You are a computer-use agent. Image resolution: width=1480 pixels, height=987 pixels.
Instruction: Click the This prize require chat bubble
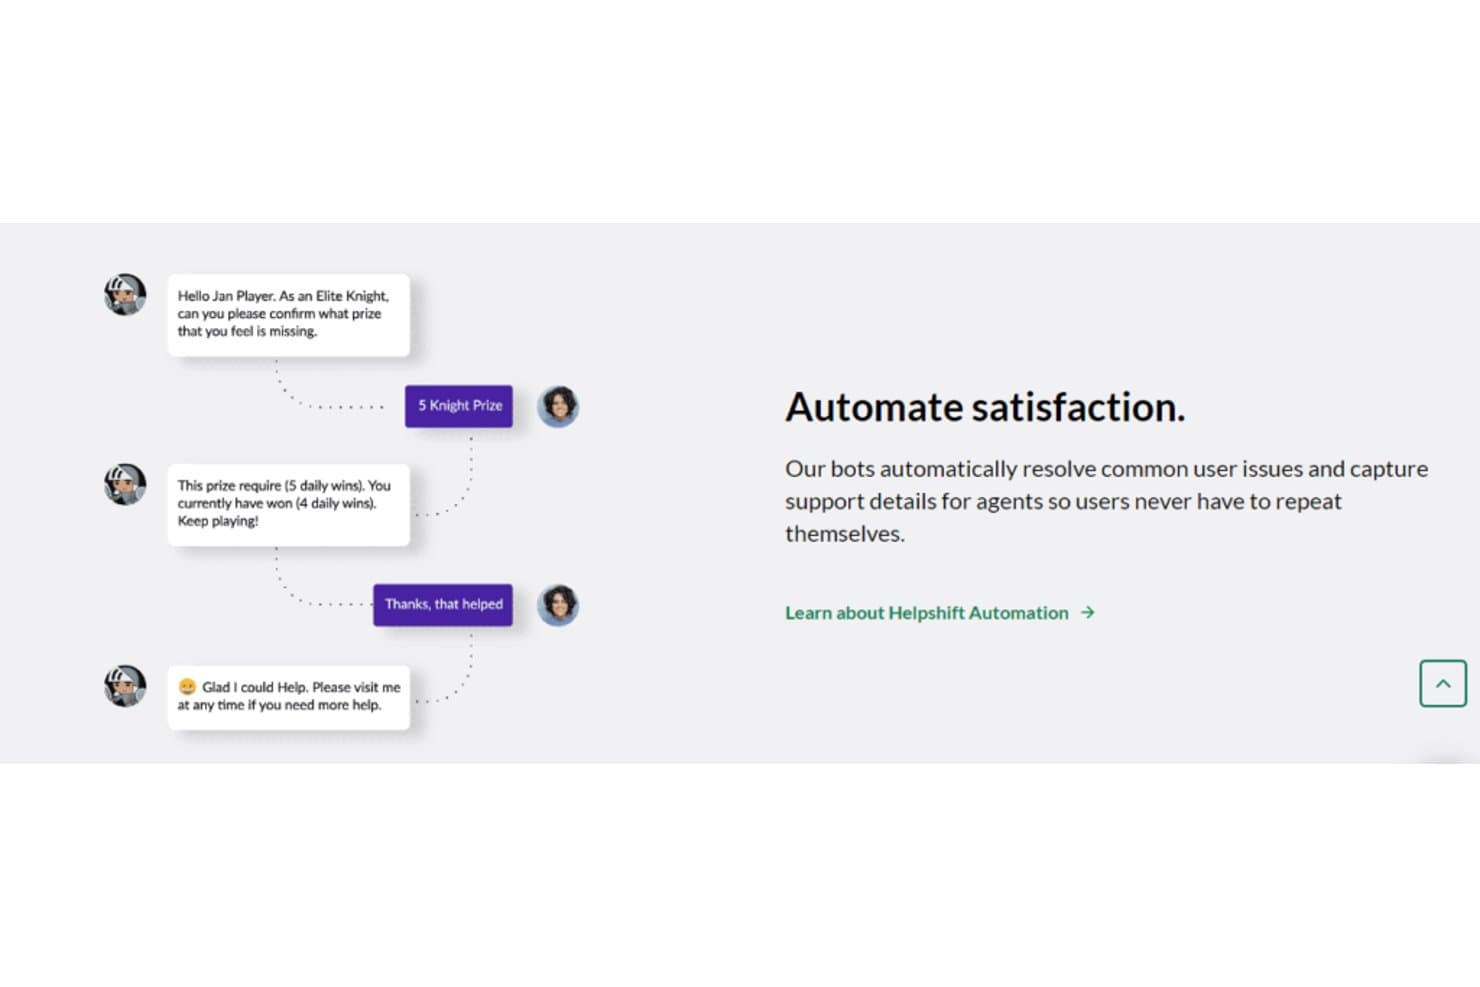coord(289,504)
